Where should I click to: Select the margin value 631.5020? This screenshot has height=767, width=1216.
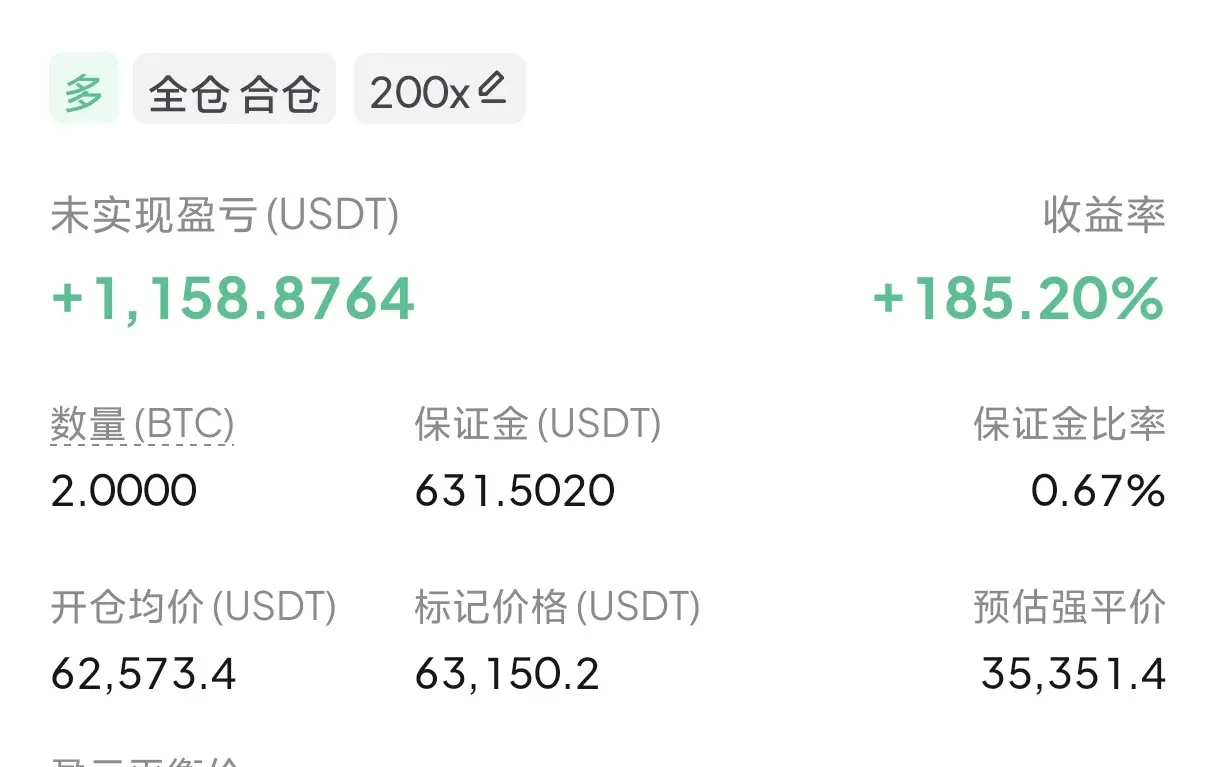pos(515,491)
